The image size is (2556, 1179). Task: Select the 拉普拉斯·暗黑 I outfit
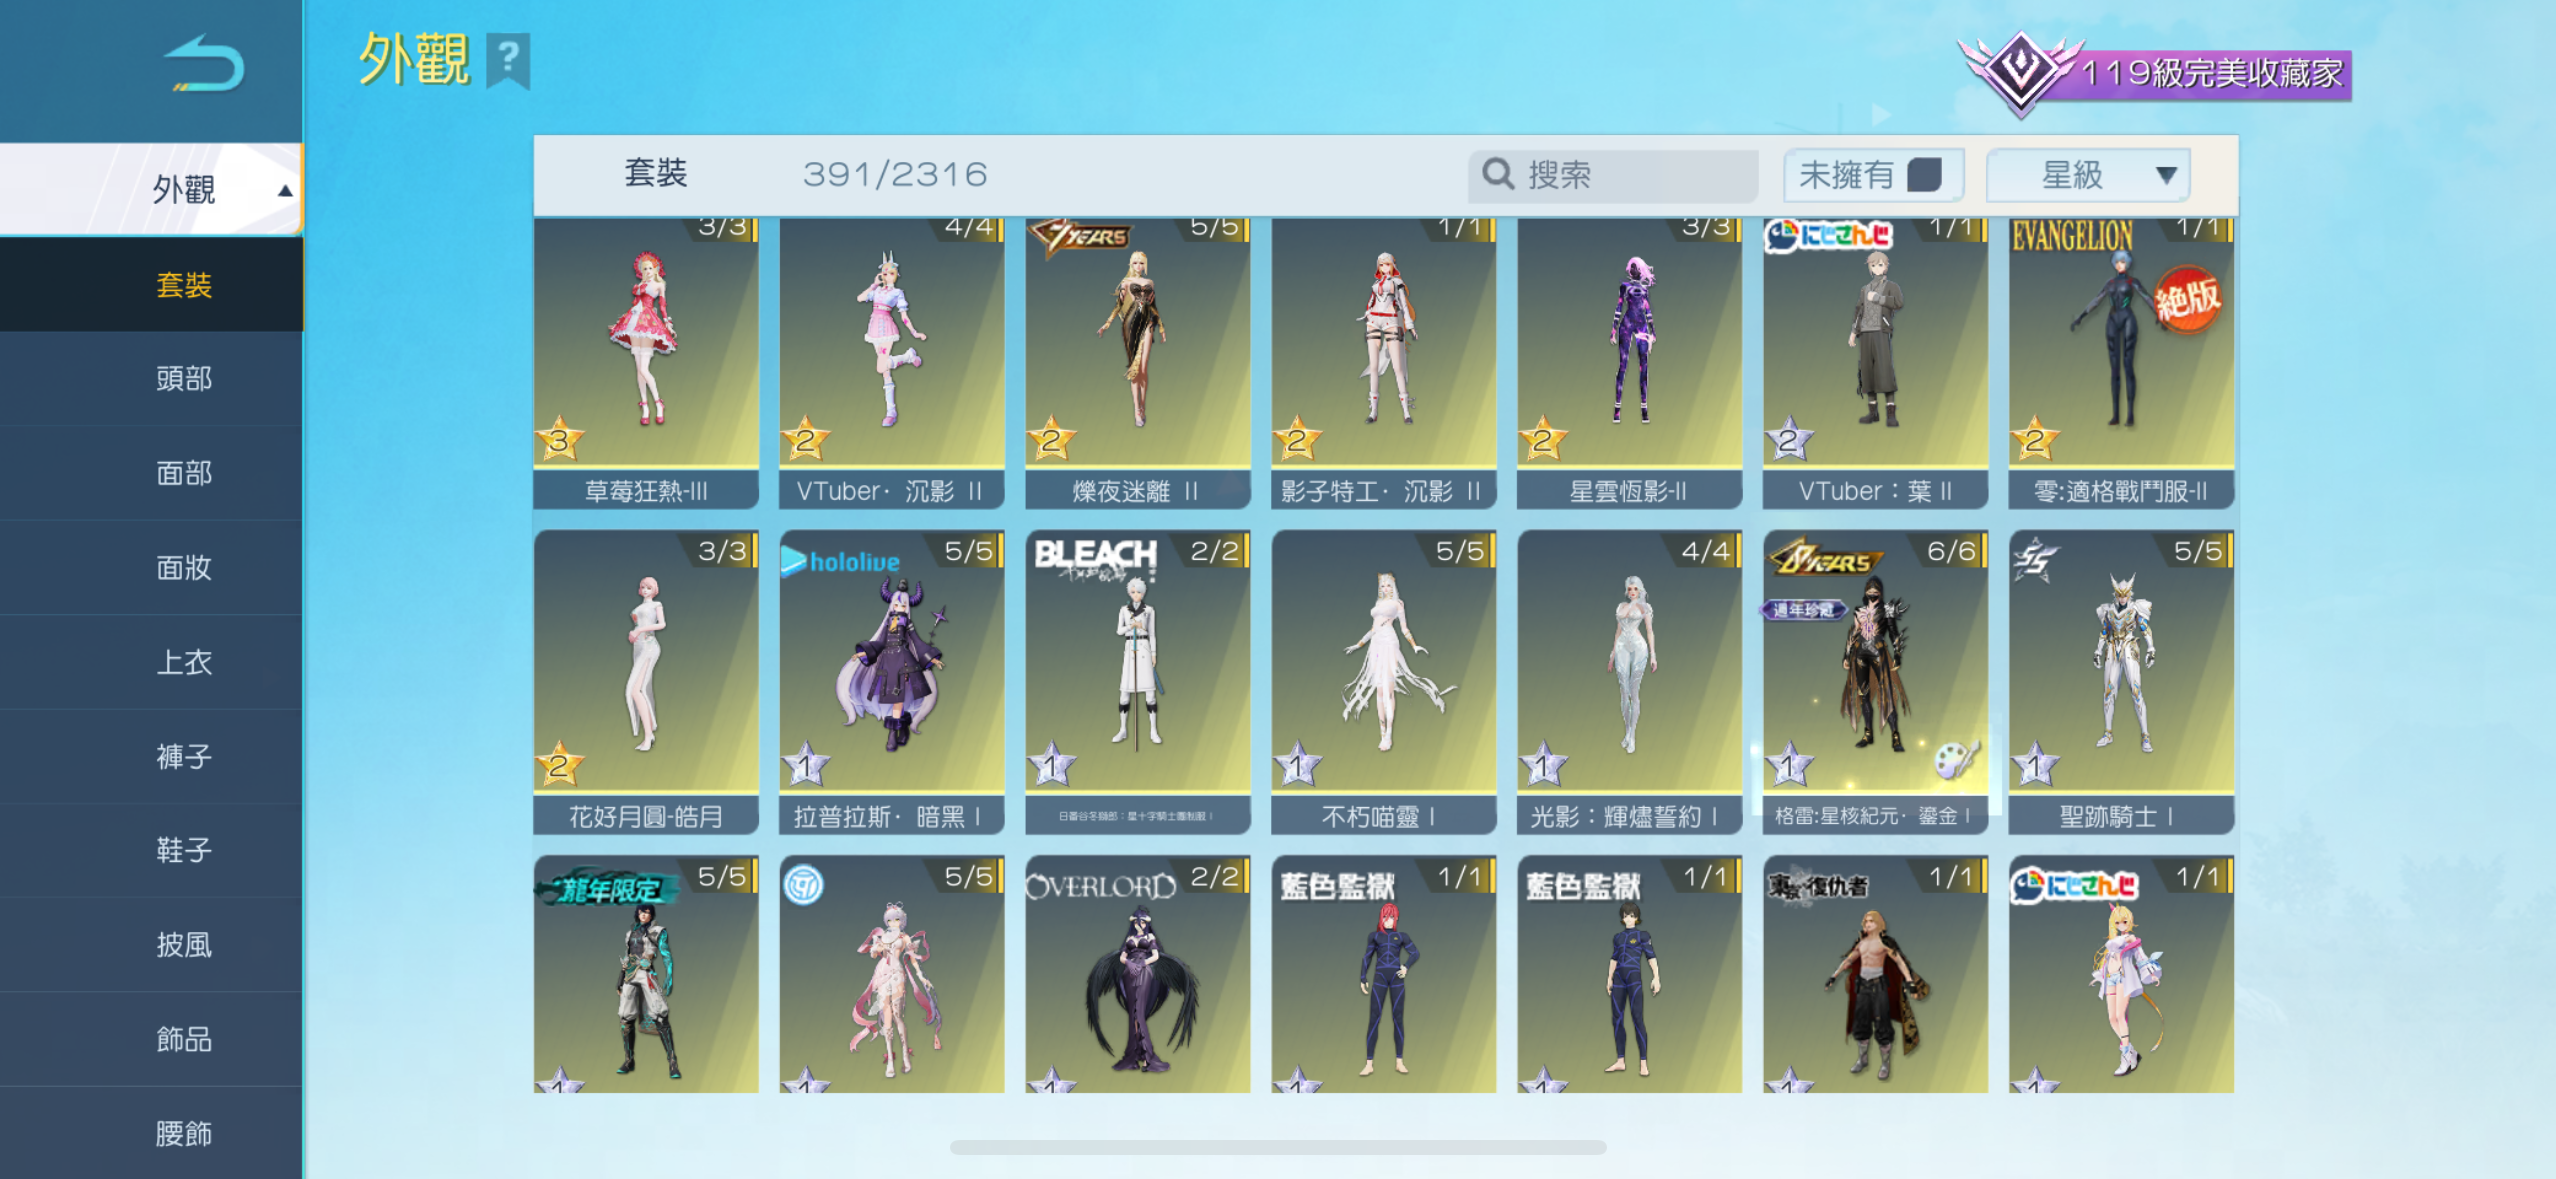[892, 682]
